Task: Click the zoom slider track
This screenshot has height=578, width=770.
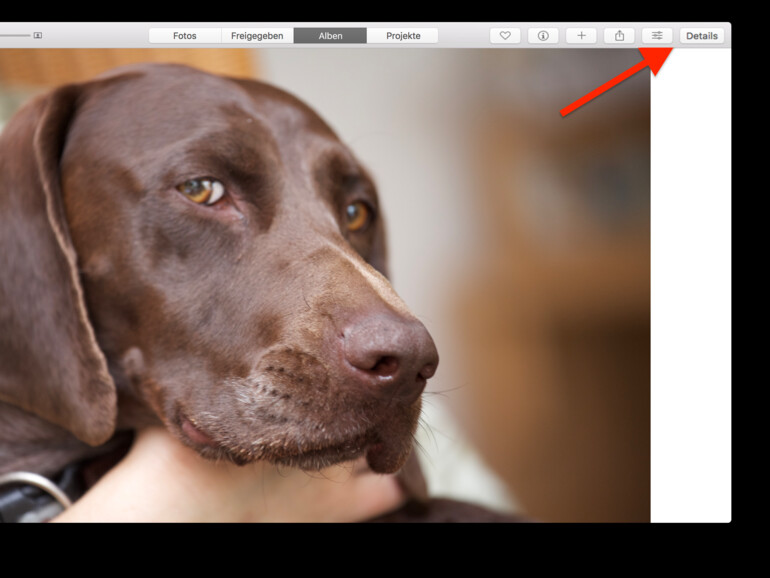Action: pos(15,35)
